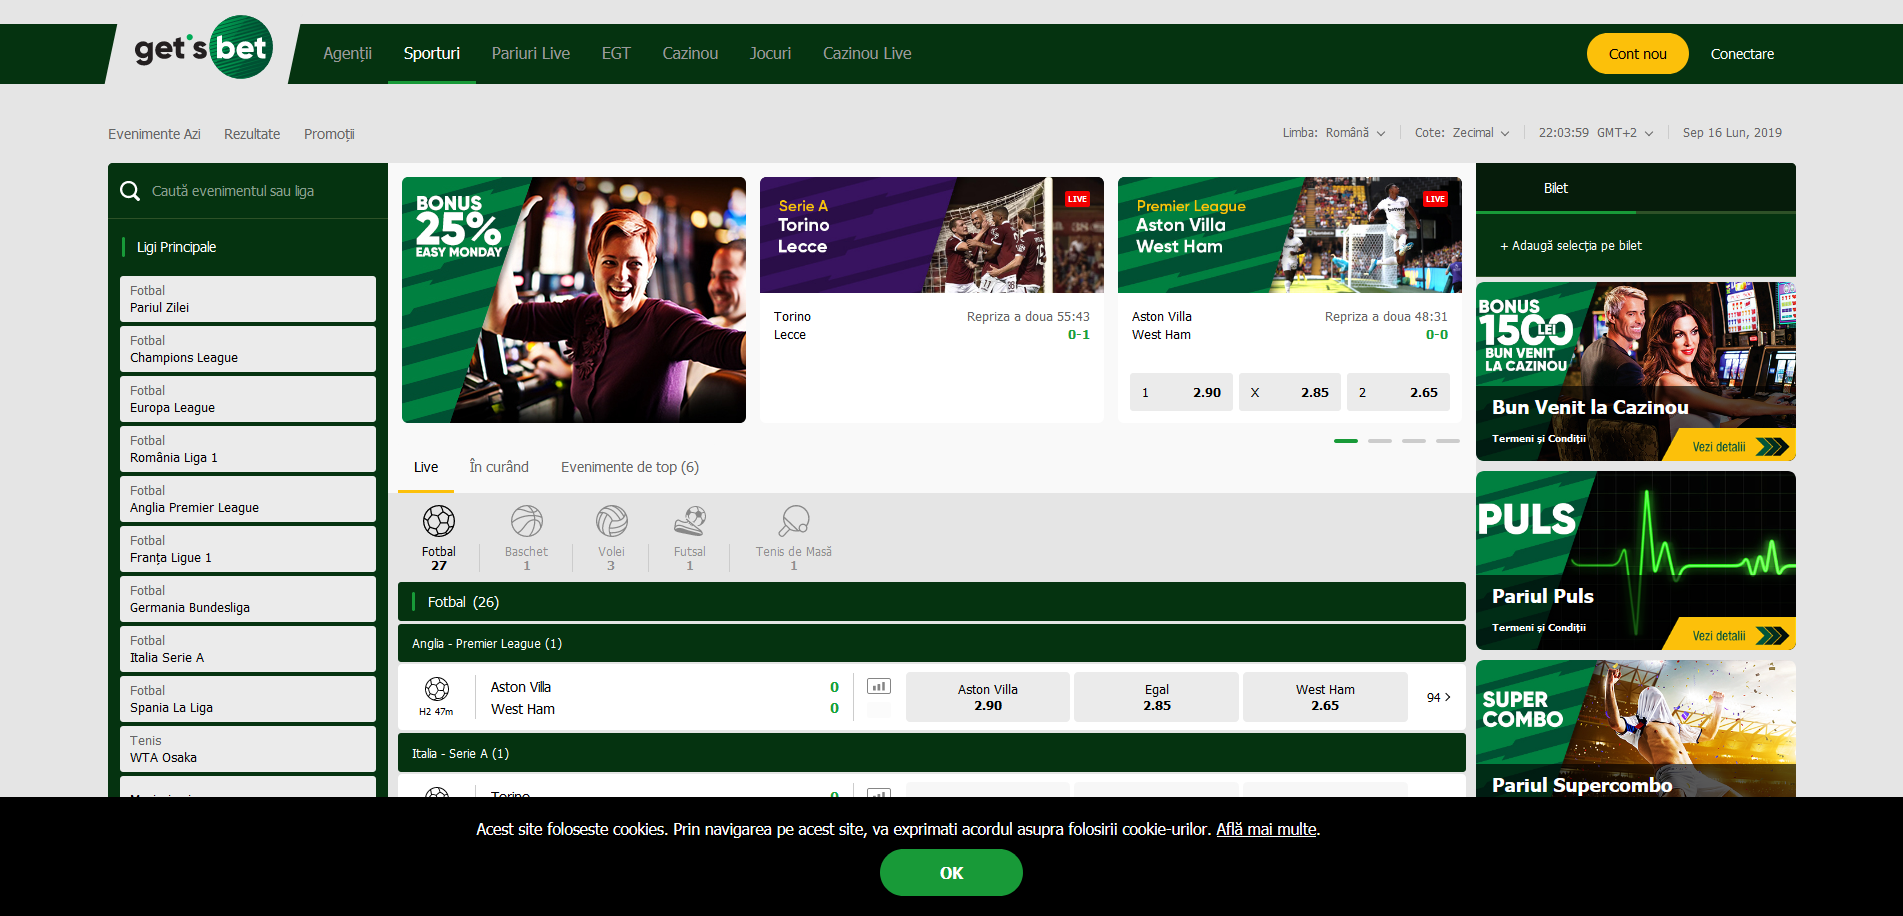Screen dimensions: 1903x916
Task: Collapse Fotbal (26) section header
Action: pos(932,602)
